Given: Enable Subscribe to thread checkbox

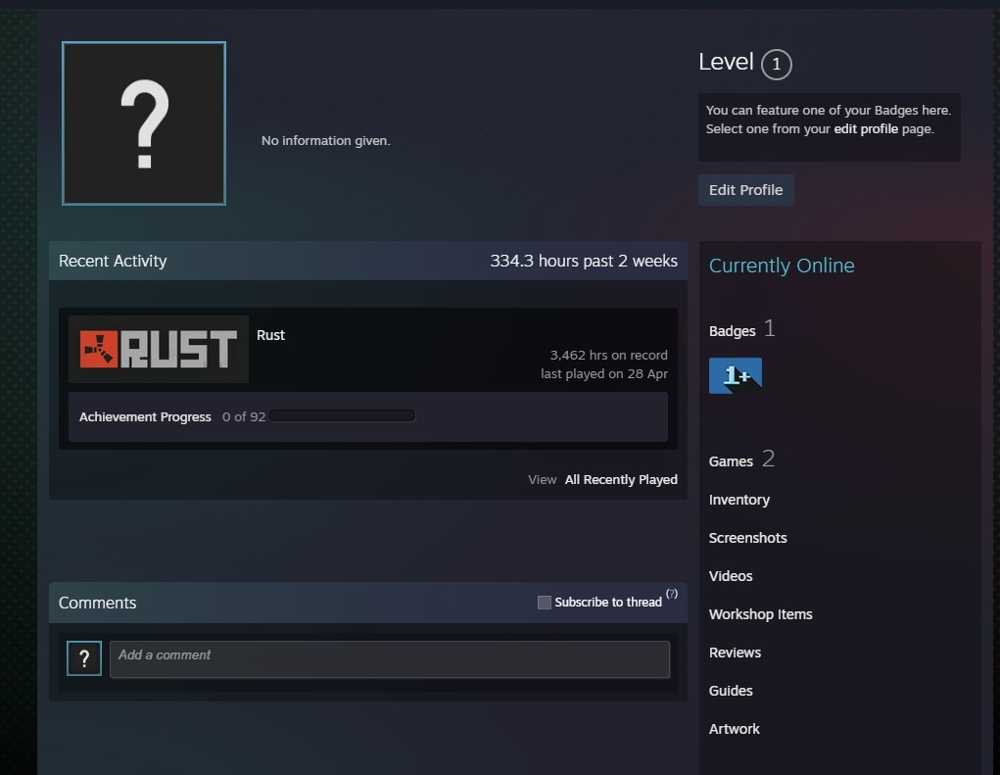Looking at the screenshot, I should coord(544,602).
